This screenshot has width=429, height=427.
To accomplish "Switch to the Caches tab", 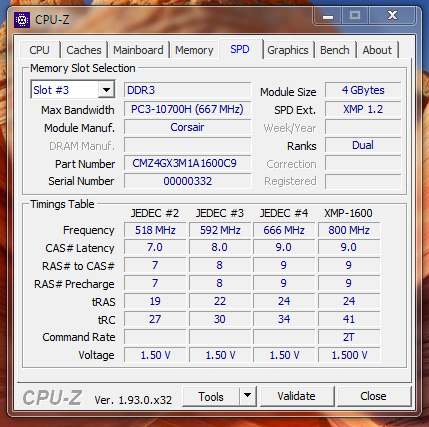I will 84,50.
